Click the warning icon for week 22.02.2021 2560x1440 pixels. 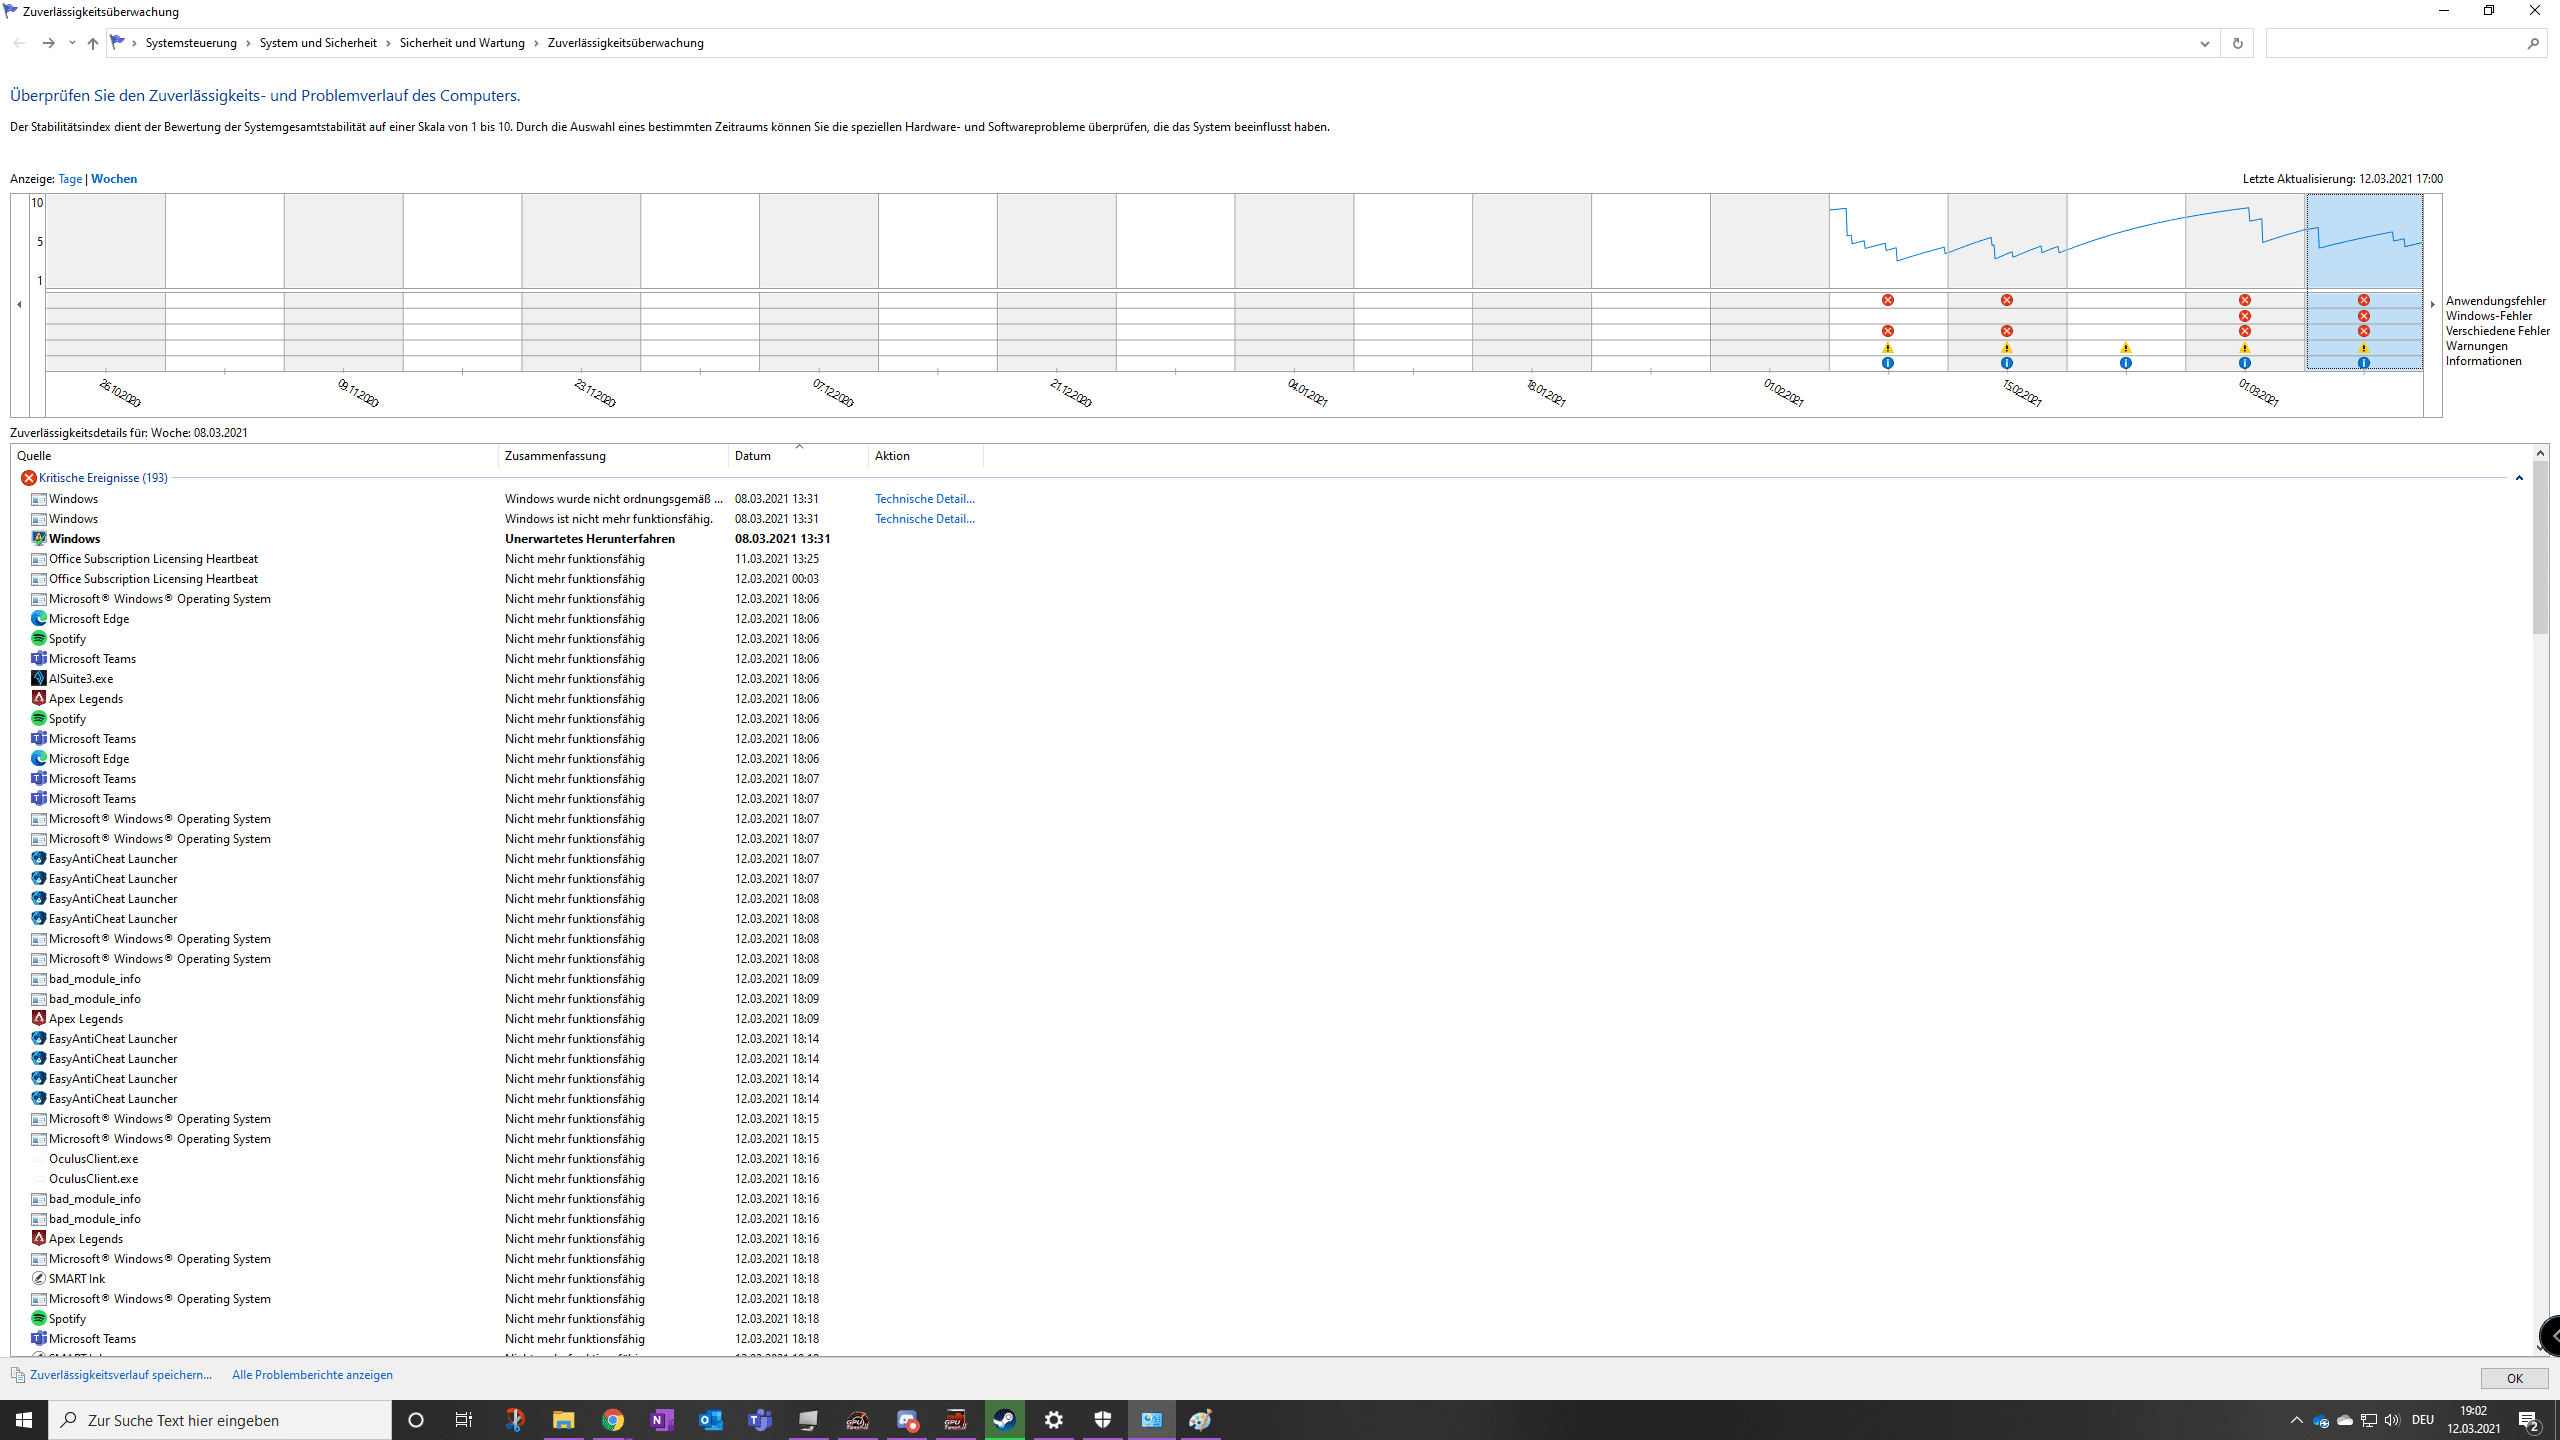(2125, 347)
